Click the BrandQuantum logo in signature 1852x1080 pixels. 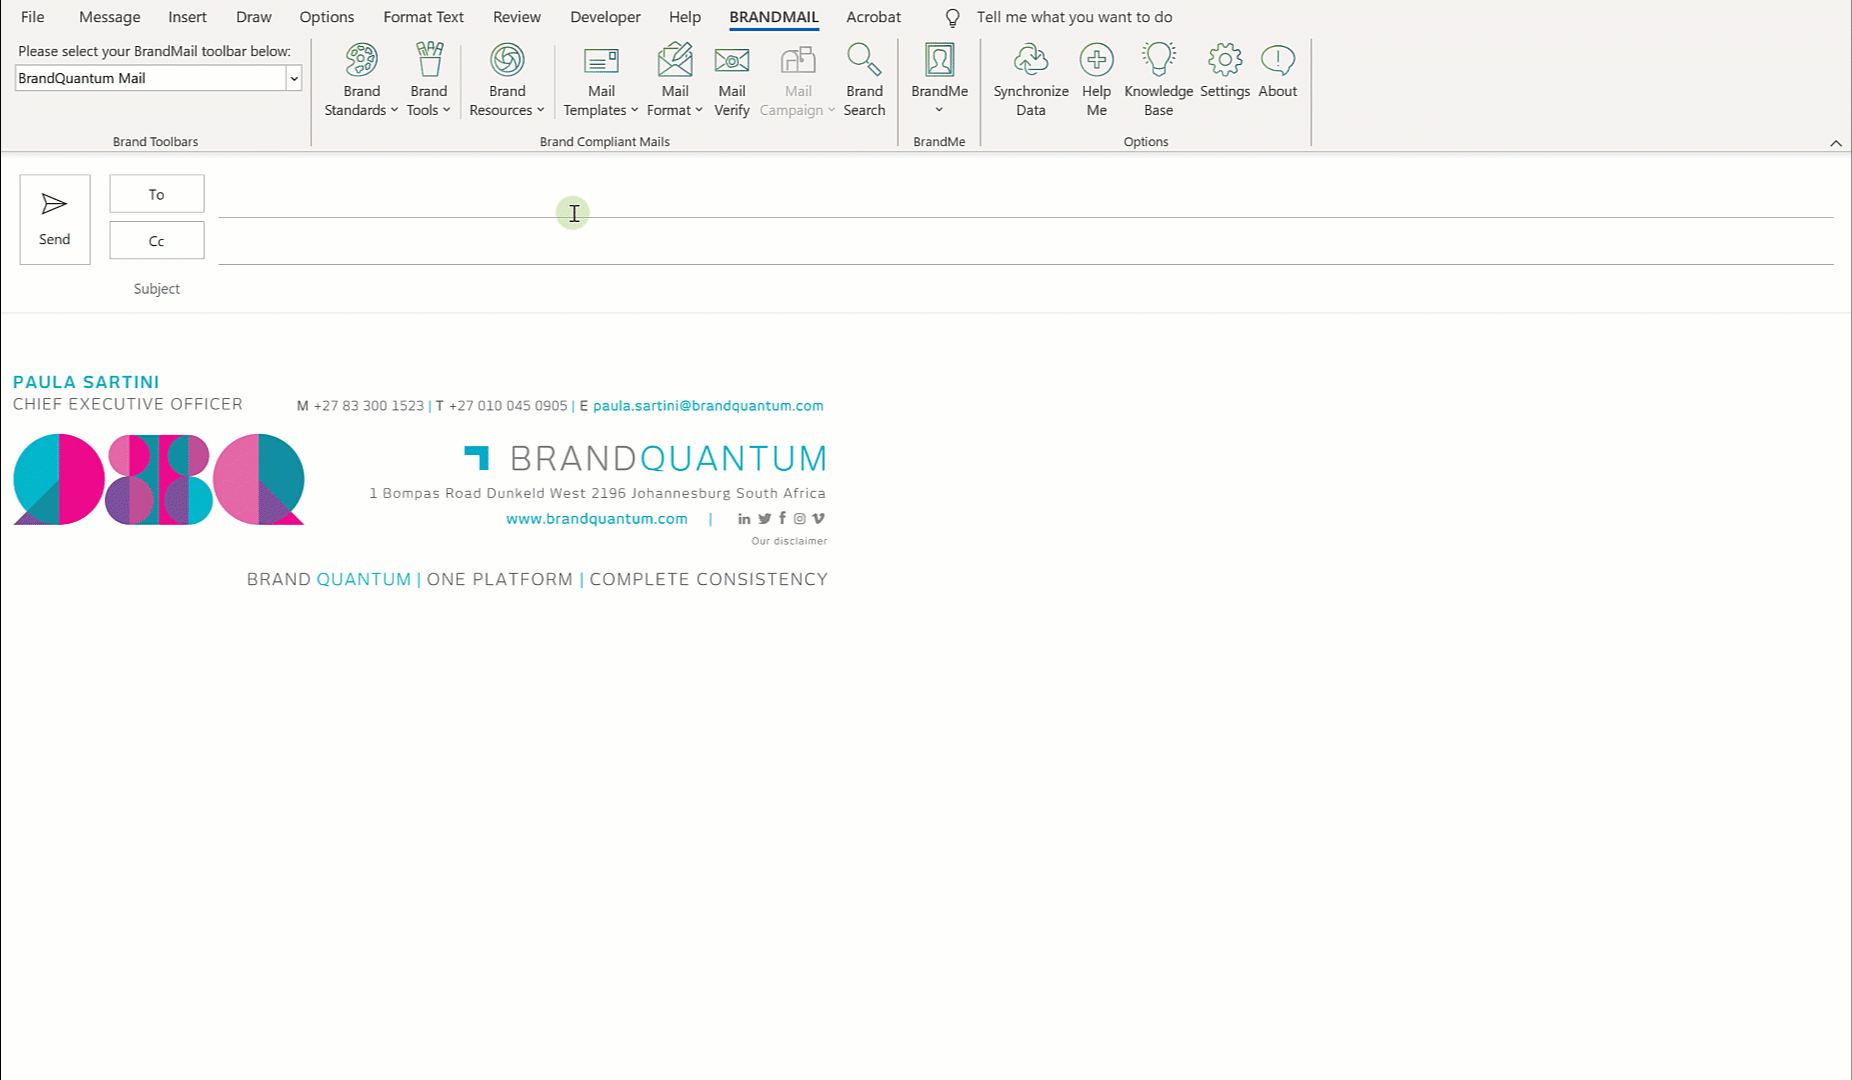646,458
